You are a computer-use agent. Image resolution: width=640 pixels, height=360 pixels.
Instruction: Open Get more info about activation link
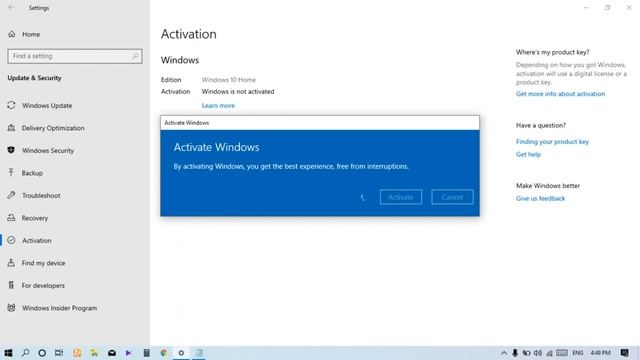pyautogui.click(x=560, y=94)
